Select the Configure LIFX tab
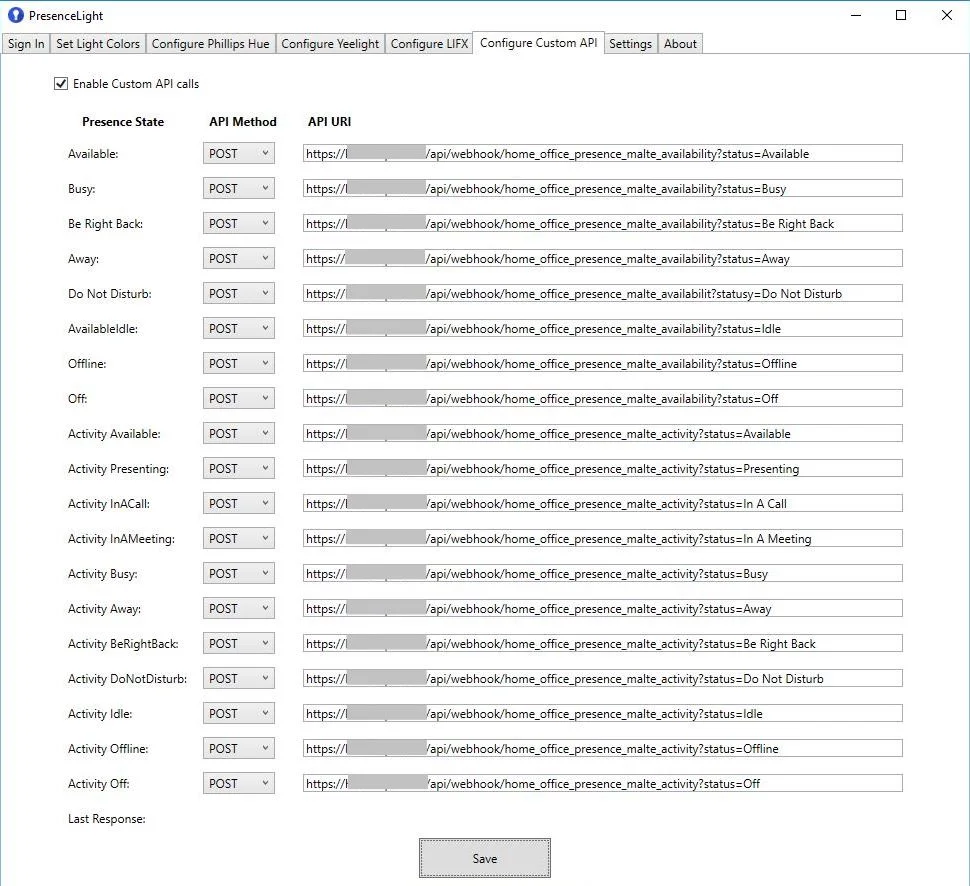Image resolution: width=970 pixels, height=886 pixels. click(x=429, y=44)
